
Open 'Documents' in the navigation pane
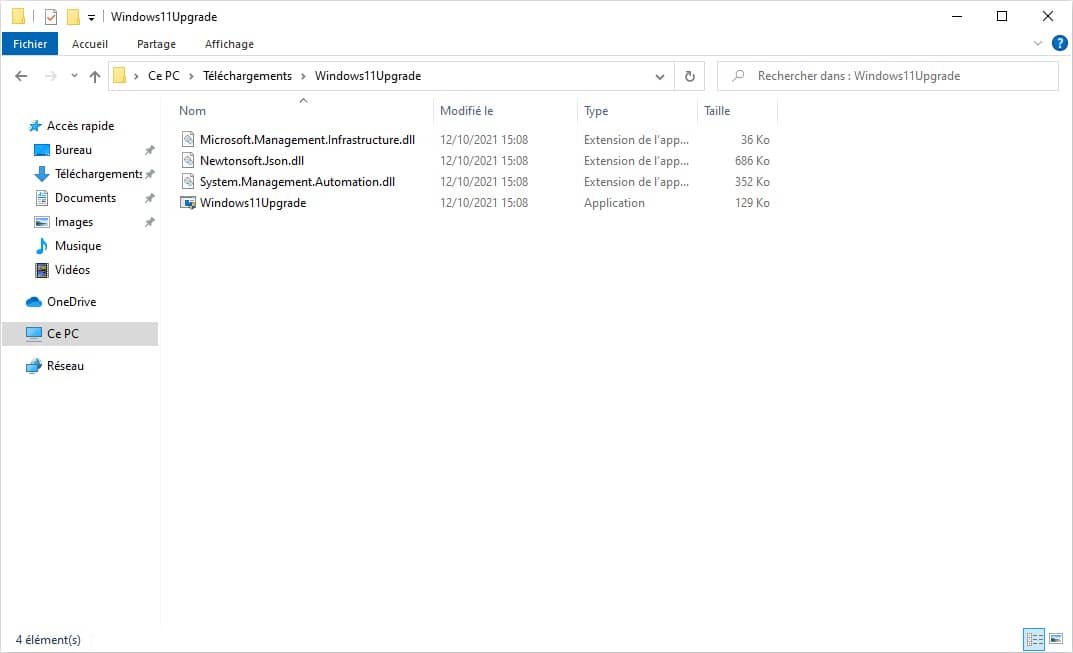coord(85,198)
